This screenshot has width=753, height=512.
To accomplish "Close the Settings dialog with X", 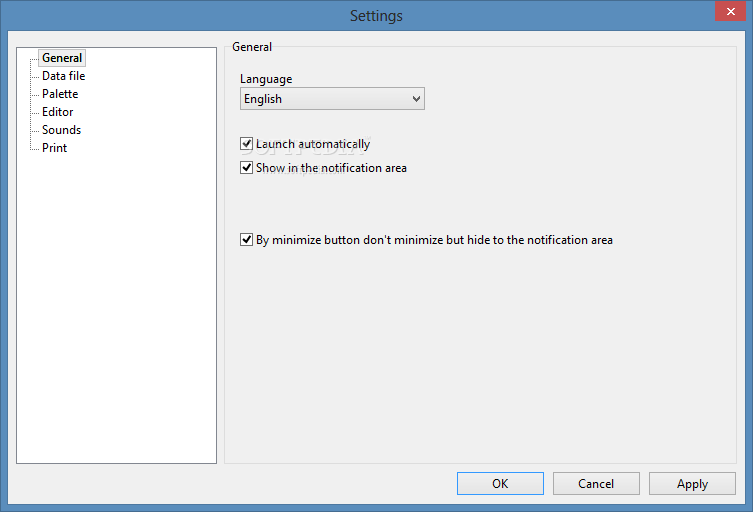I will coord(730,12).
